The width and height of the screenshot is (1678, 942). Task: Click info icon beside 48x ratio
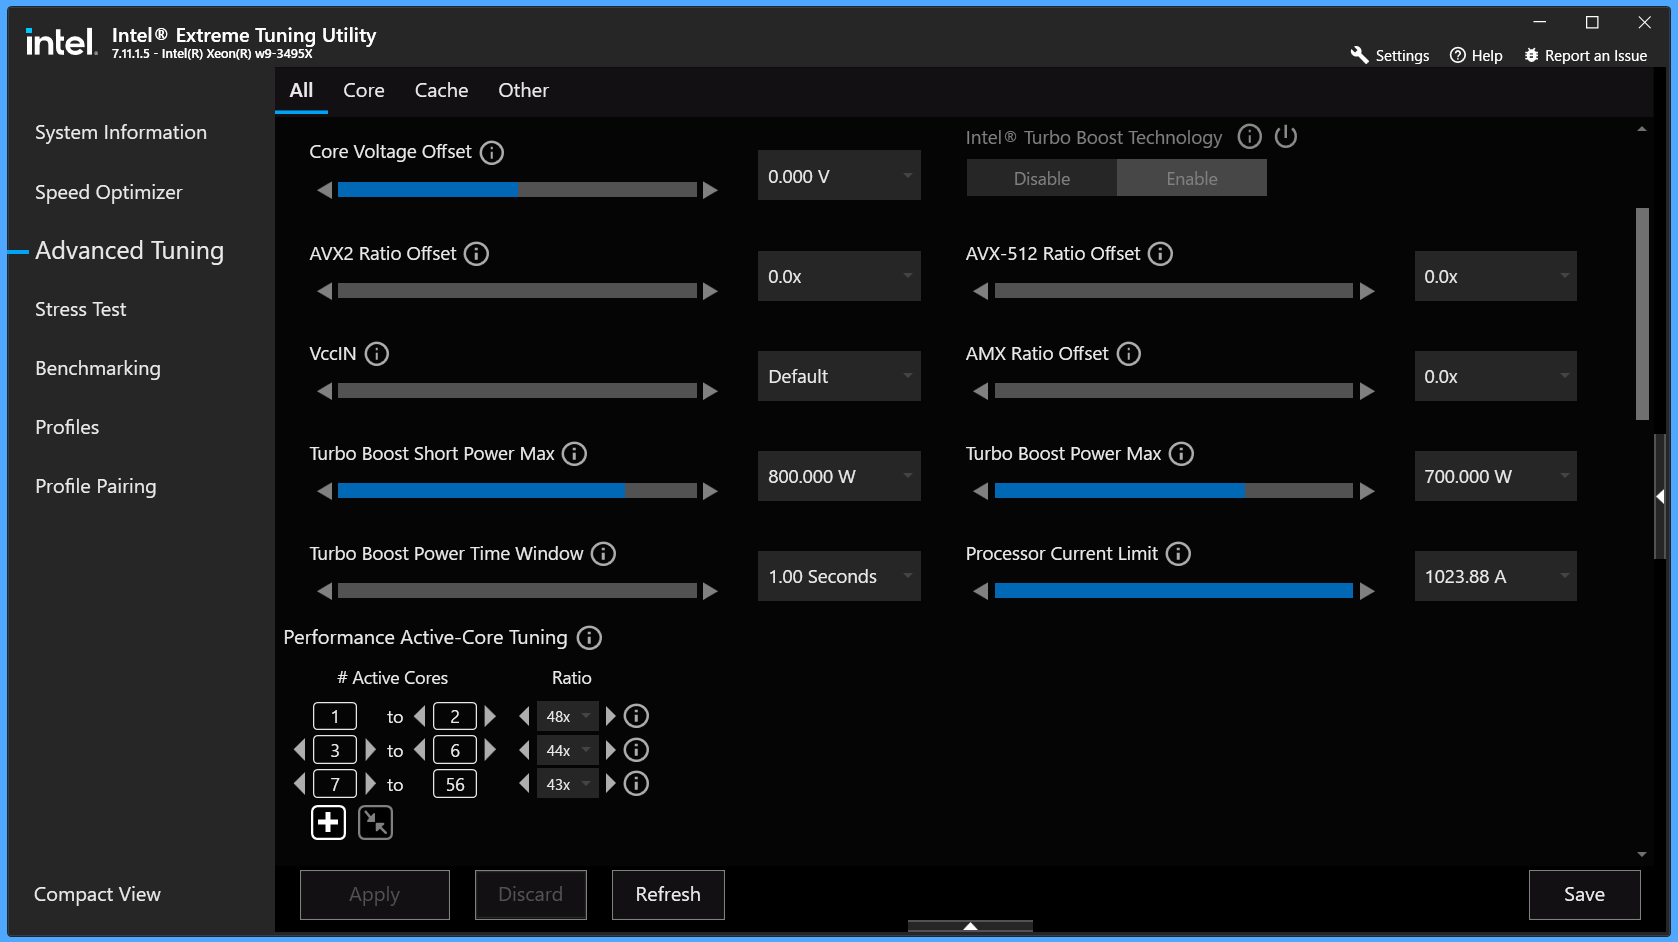click(636, 716)
